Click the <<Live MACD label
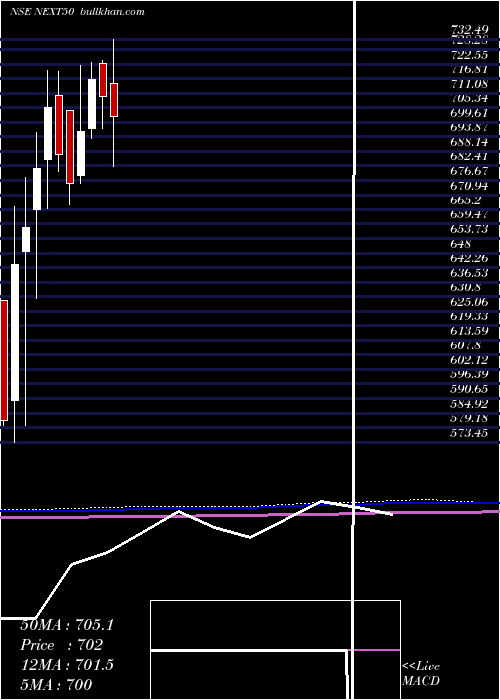The image size is (500, 700). tap(421, 674)
